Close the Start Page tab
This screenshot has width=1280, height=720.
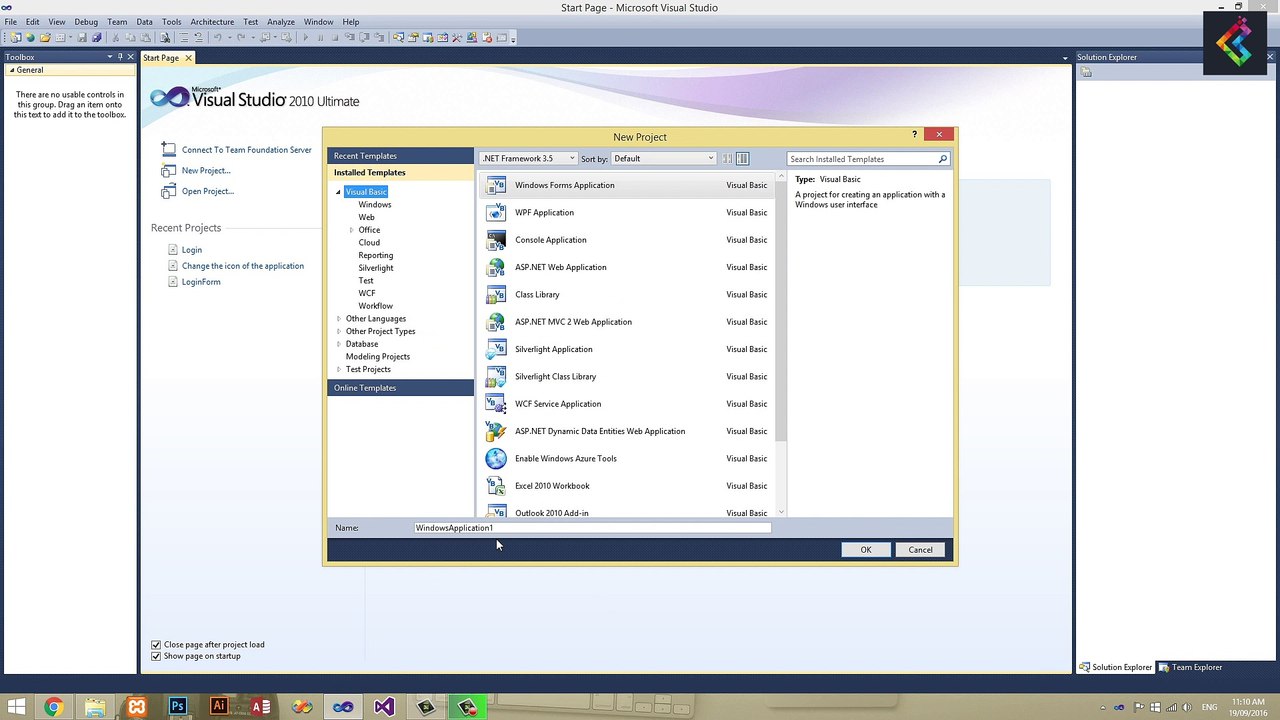pyautogui.click(x=188, y=58)
